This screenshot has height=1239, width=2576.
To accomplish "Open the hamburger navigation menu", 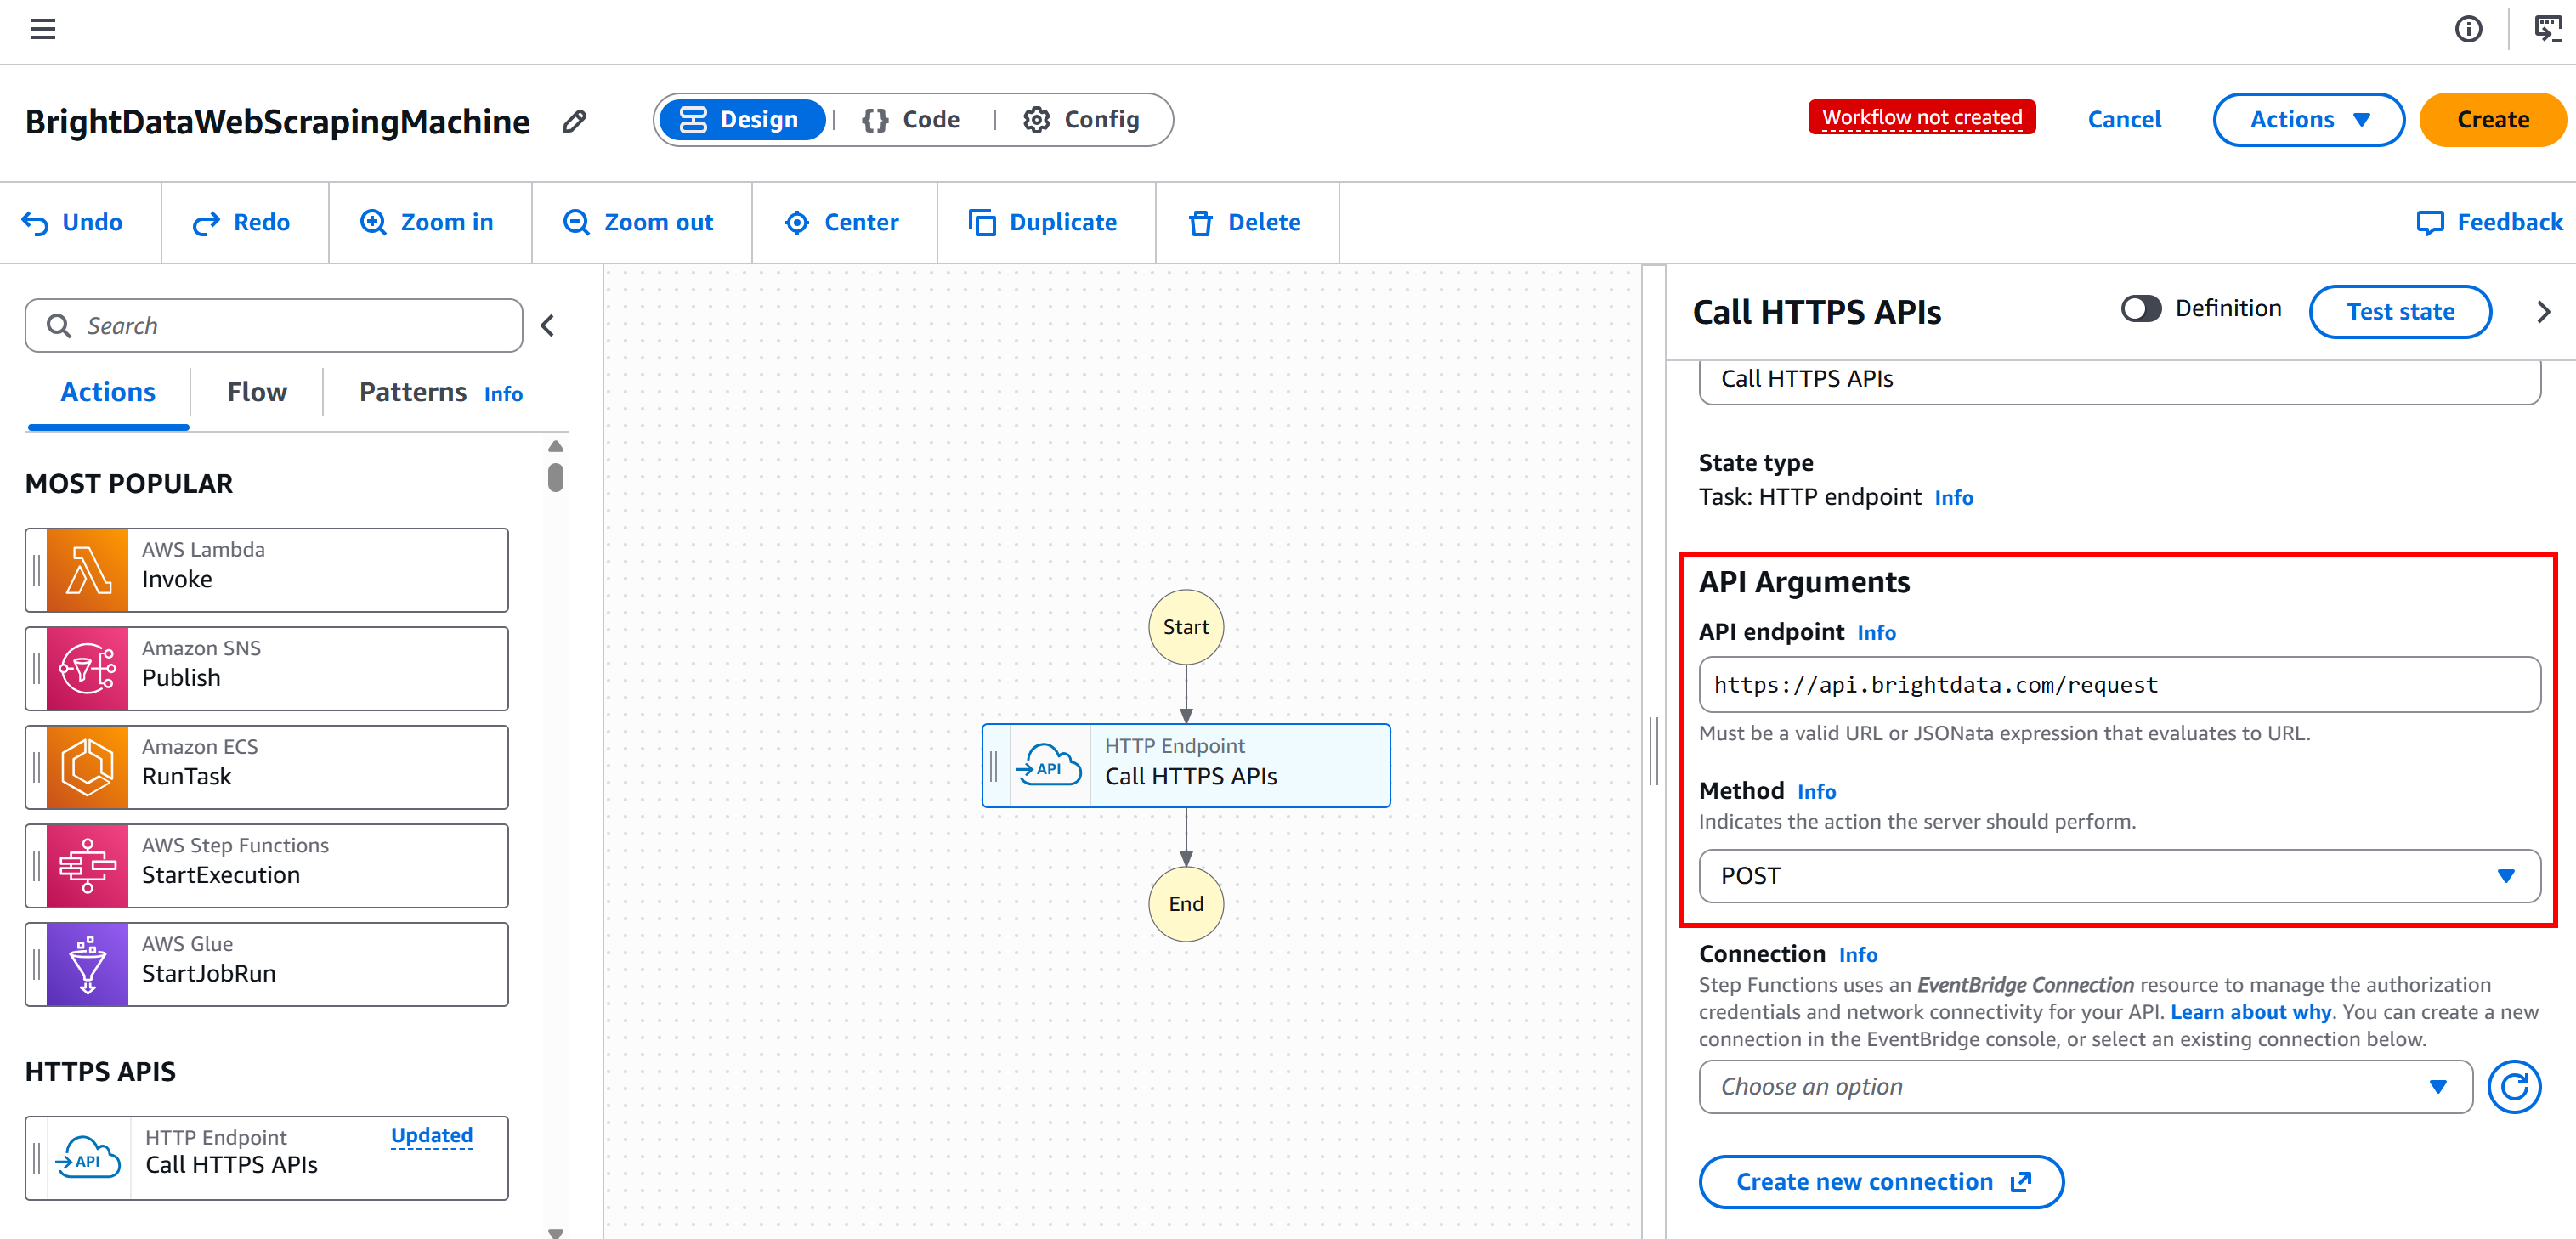I will (x=42, y=29).
